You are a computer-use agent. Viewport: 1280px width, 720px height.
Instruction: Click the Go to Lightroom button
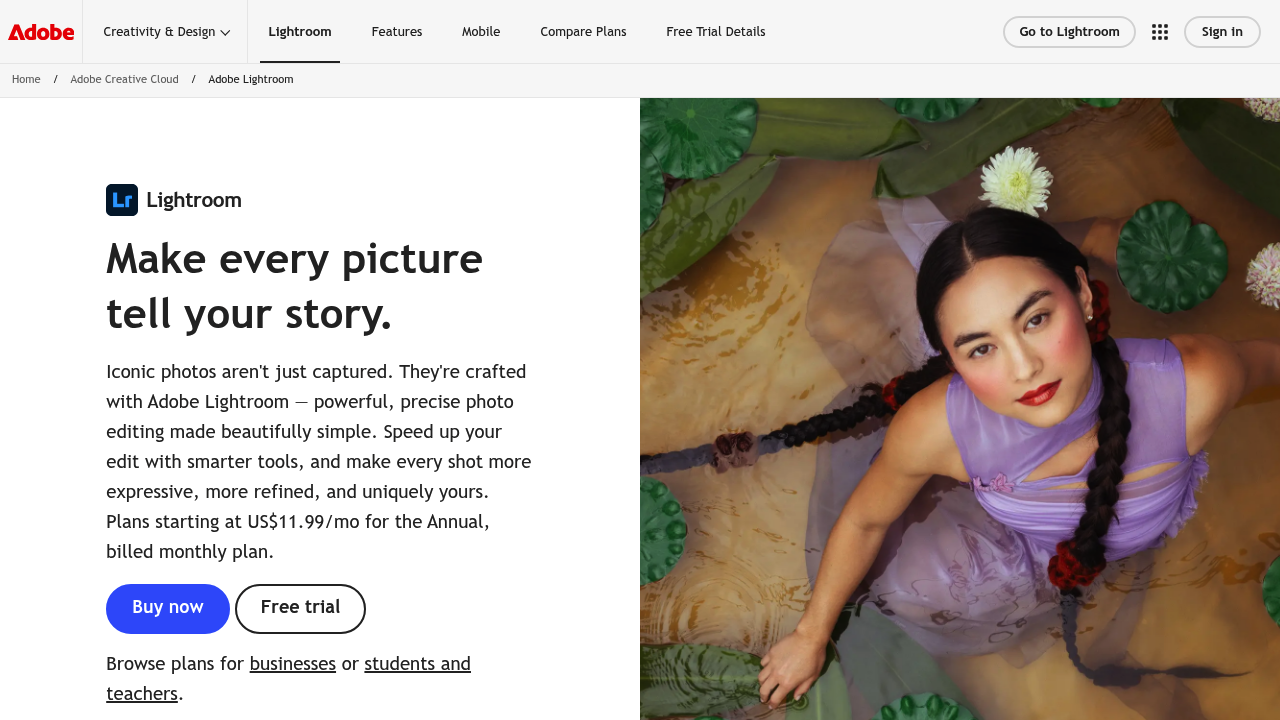click(x=1069, y=32)
